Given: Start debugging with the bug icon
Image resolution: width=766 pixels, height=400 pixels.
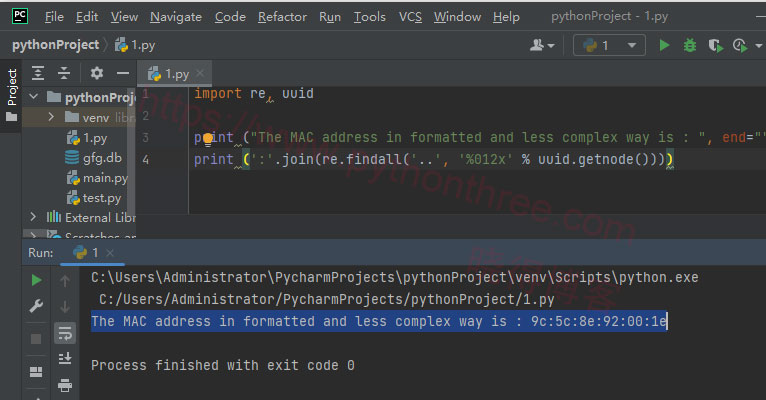Looking at the screenshot, I should (x=690, y=45).
